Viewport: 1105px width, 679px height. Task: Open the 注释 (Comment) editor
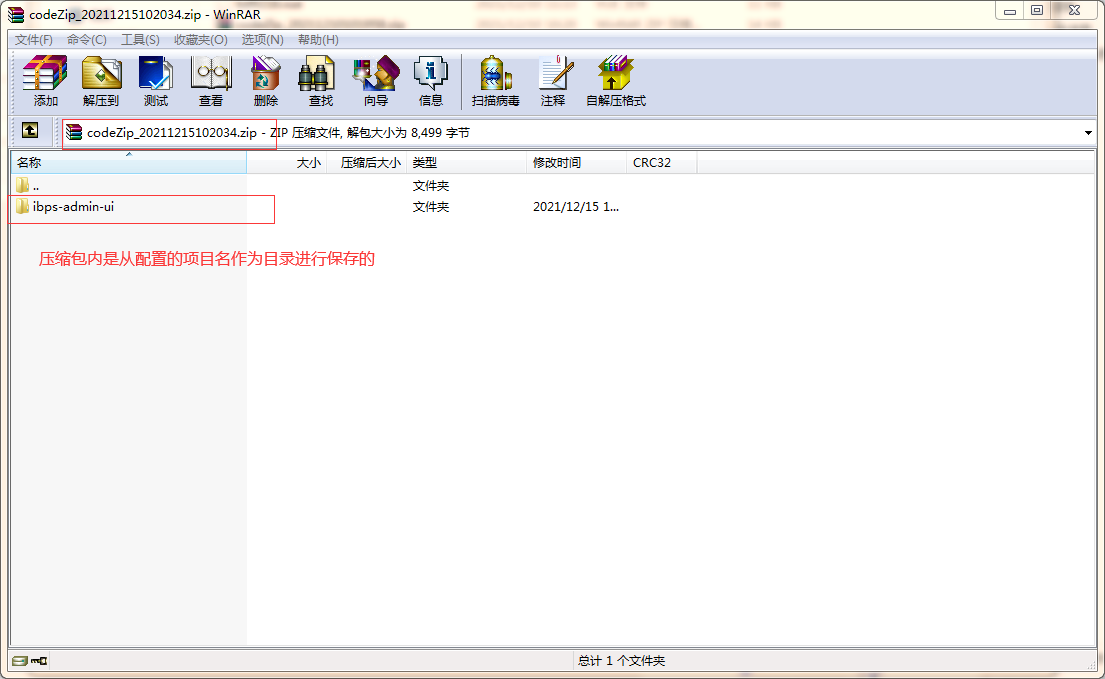pos(552,81)
